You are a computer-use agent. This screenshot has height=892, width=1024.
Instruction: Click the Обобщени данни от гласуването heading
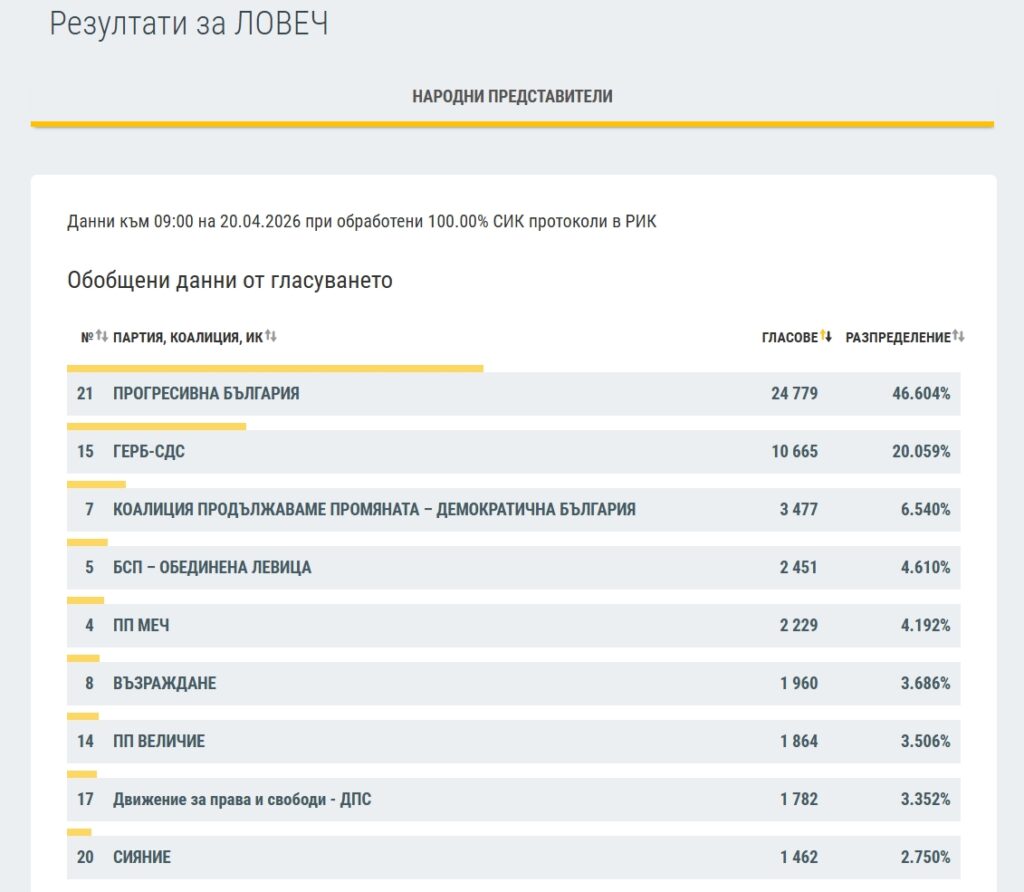pyautogui.click(x=230, y=281)
